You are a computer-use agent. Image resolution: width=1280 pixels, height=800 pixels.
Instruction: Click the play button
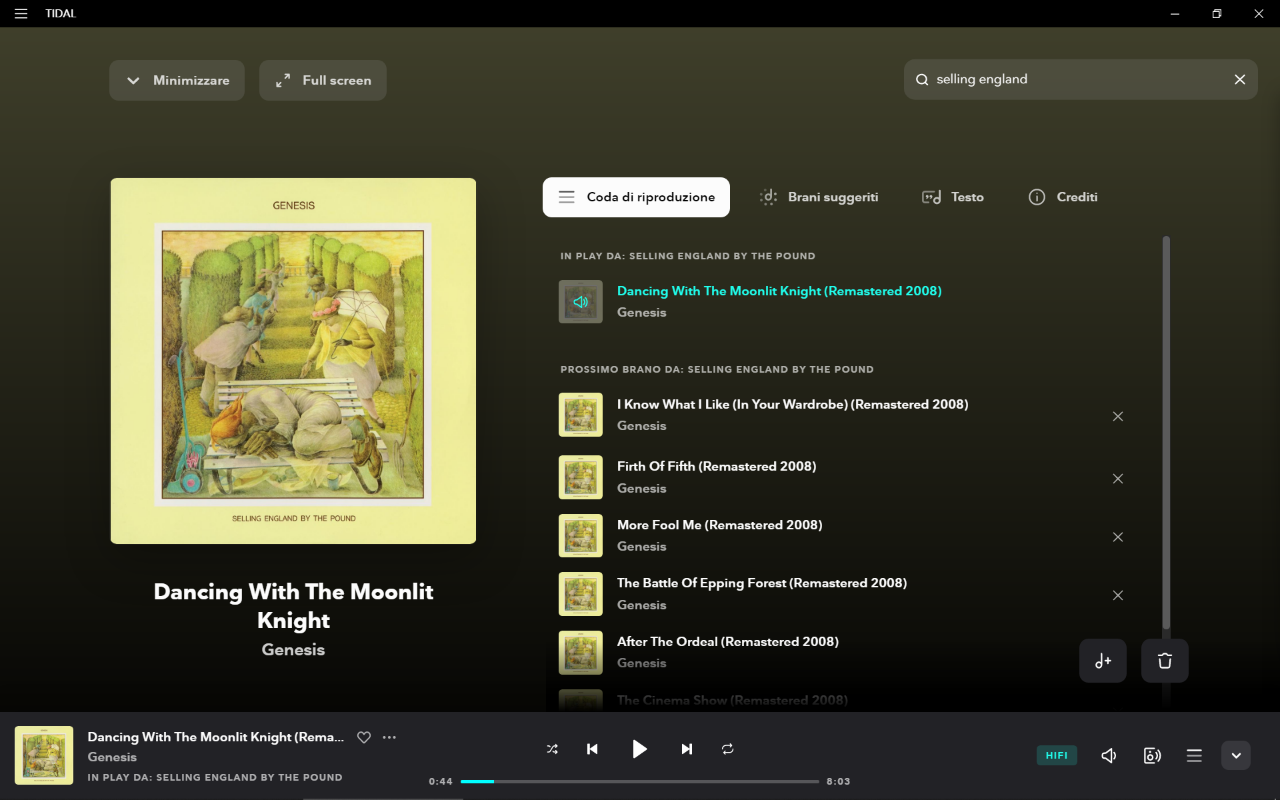(x=640, y=749)
